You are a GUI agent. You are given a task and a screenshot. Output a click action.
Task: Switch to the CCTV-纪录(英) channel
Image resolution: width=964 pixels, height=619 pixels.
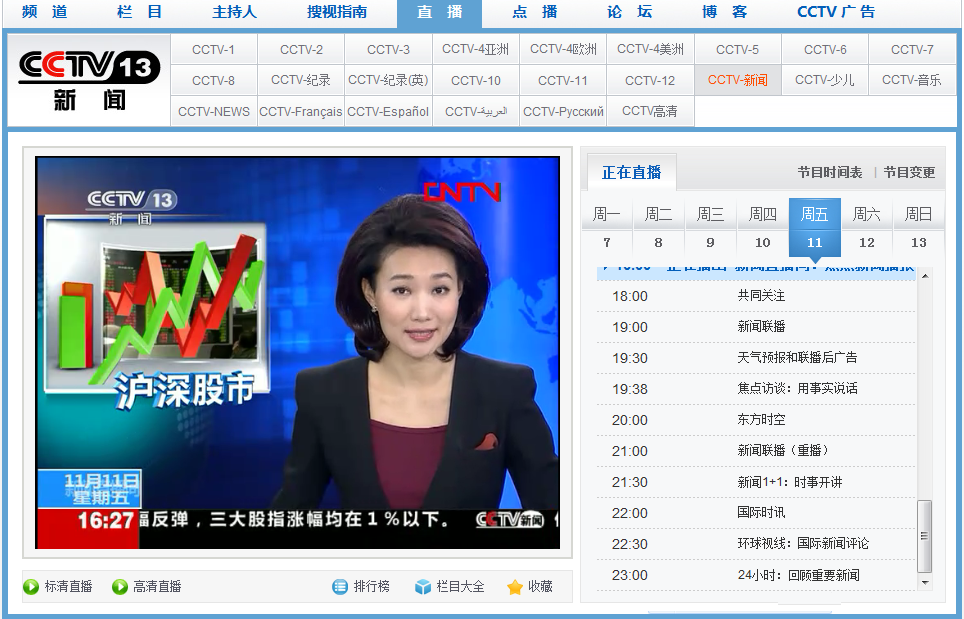coord(389,81)
